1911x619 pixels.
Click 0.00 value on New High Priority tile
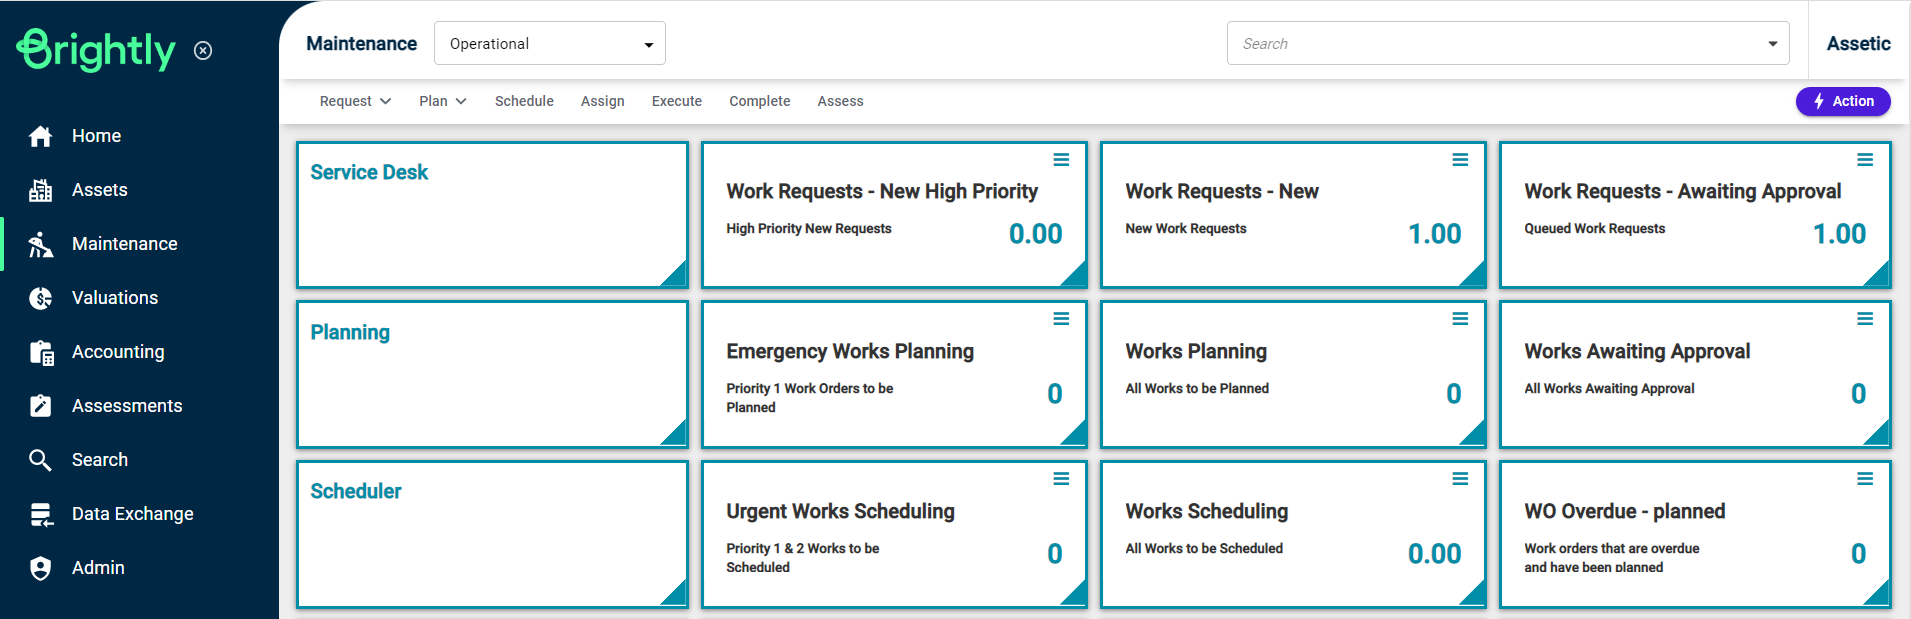1035,234
